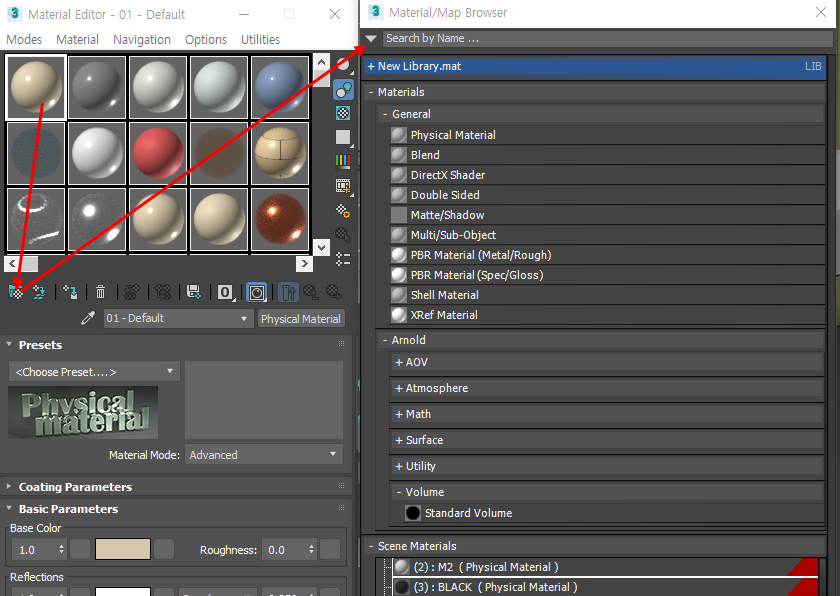Select the Standard Volume material
Screen dimensions: 840x596
click(x=614, y=513)
